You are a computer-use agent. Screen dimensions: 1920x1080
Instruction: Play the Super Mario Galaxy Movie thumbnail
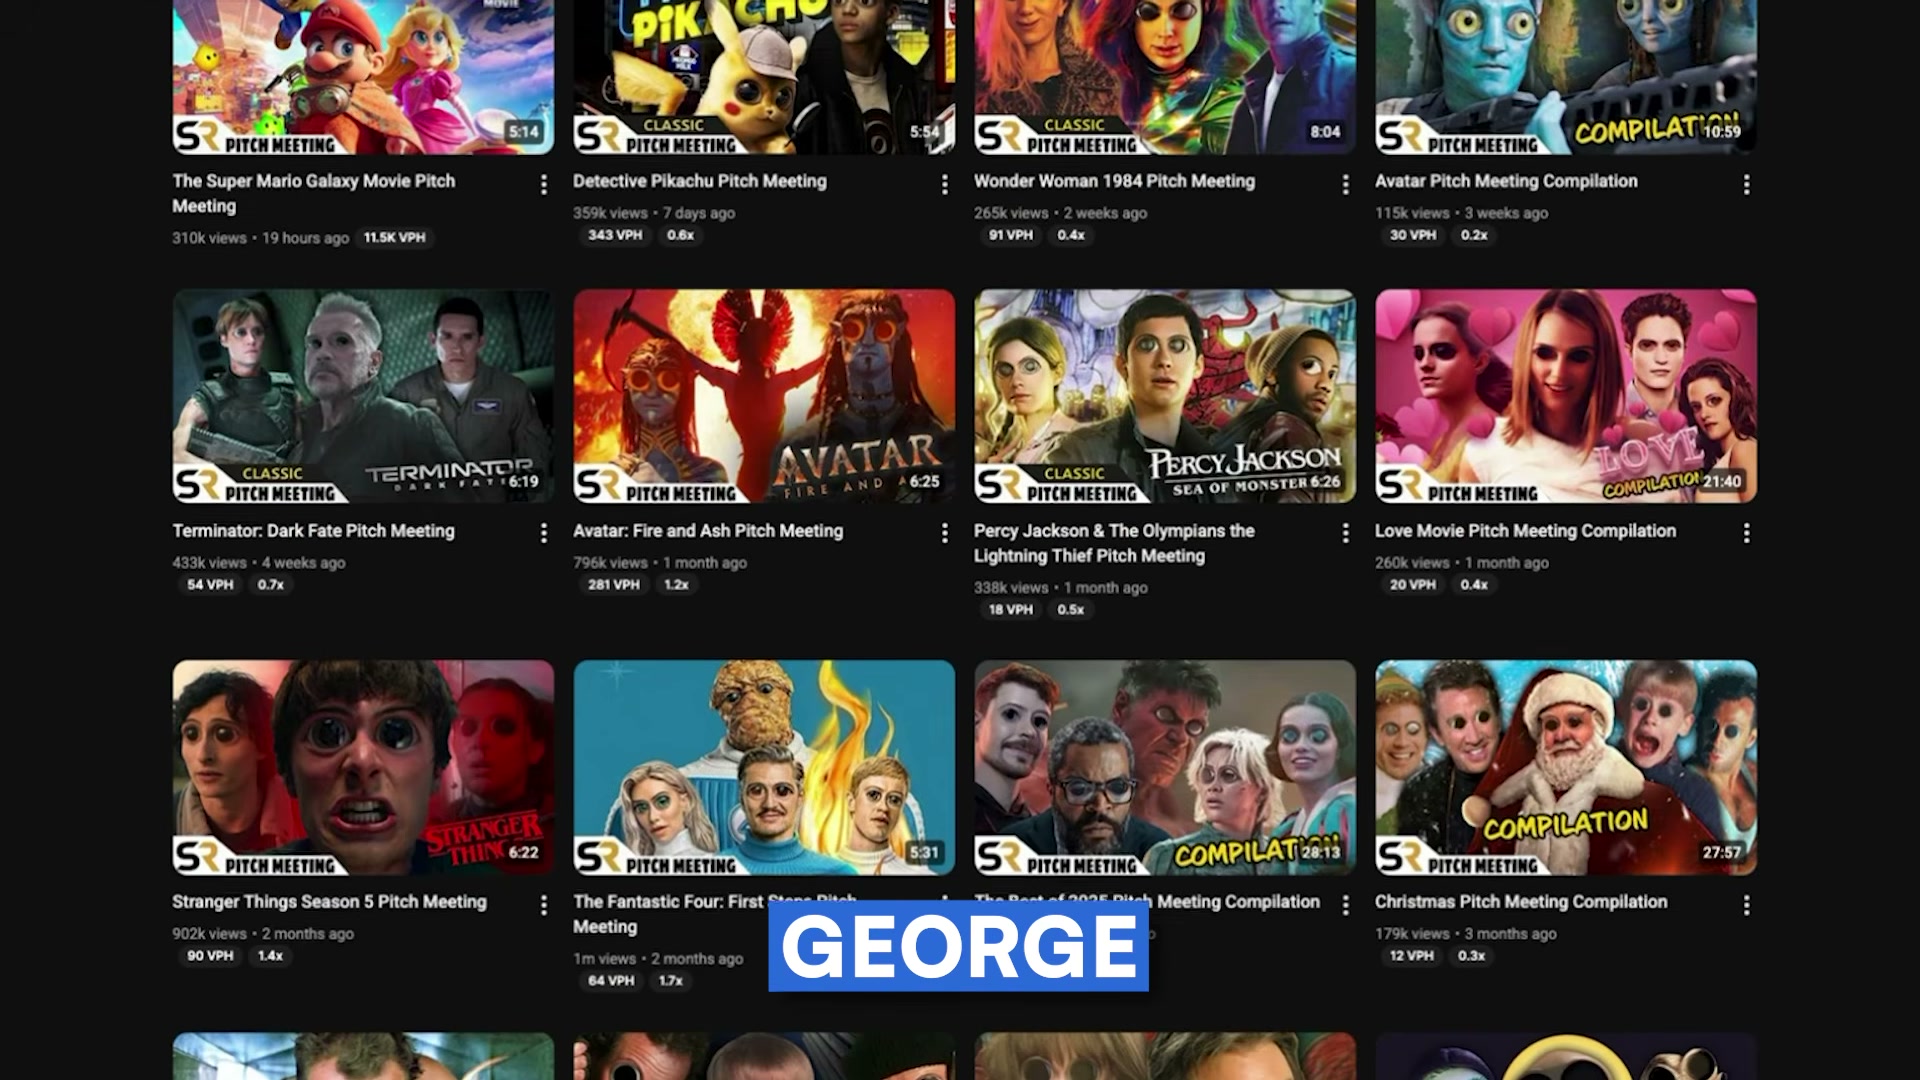[x=363, y=77]
